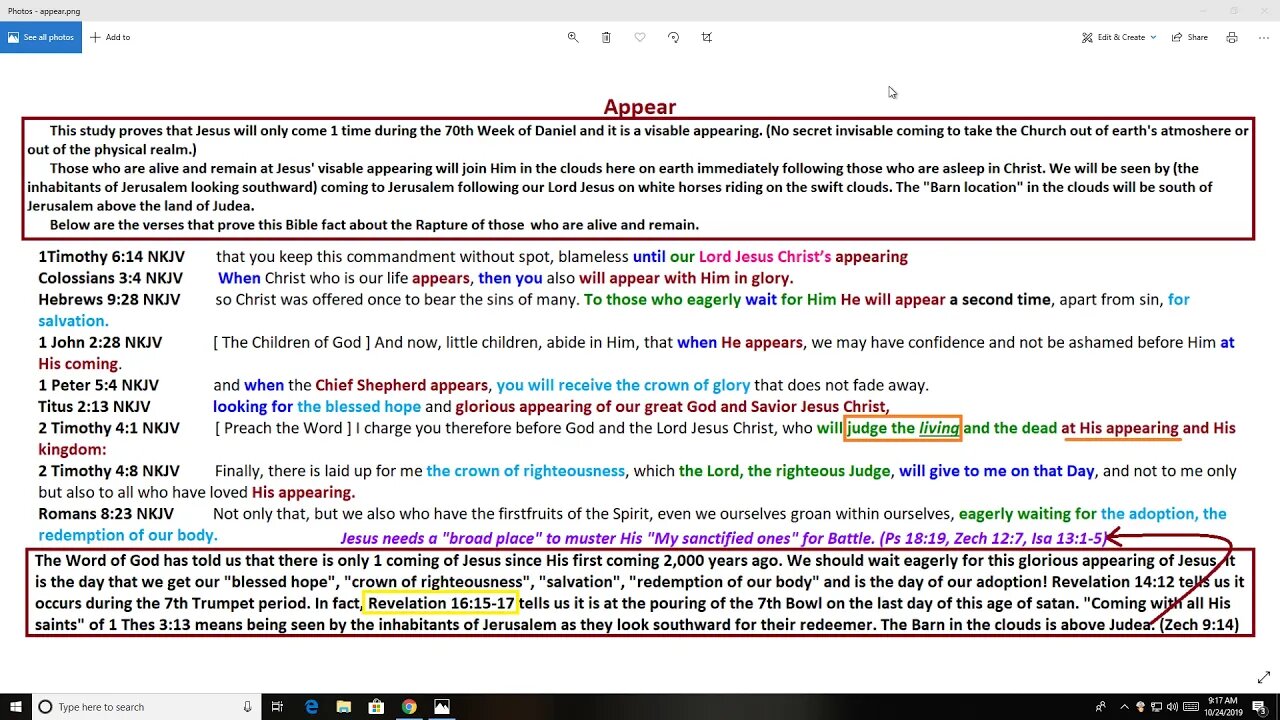Expand hidden system tray icons chevron

tap(1125, 707)
